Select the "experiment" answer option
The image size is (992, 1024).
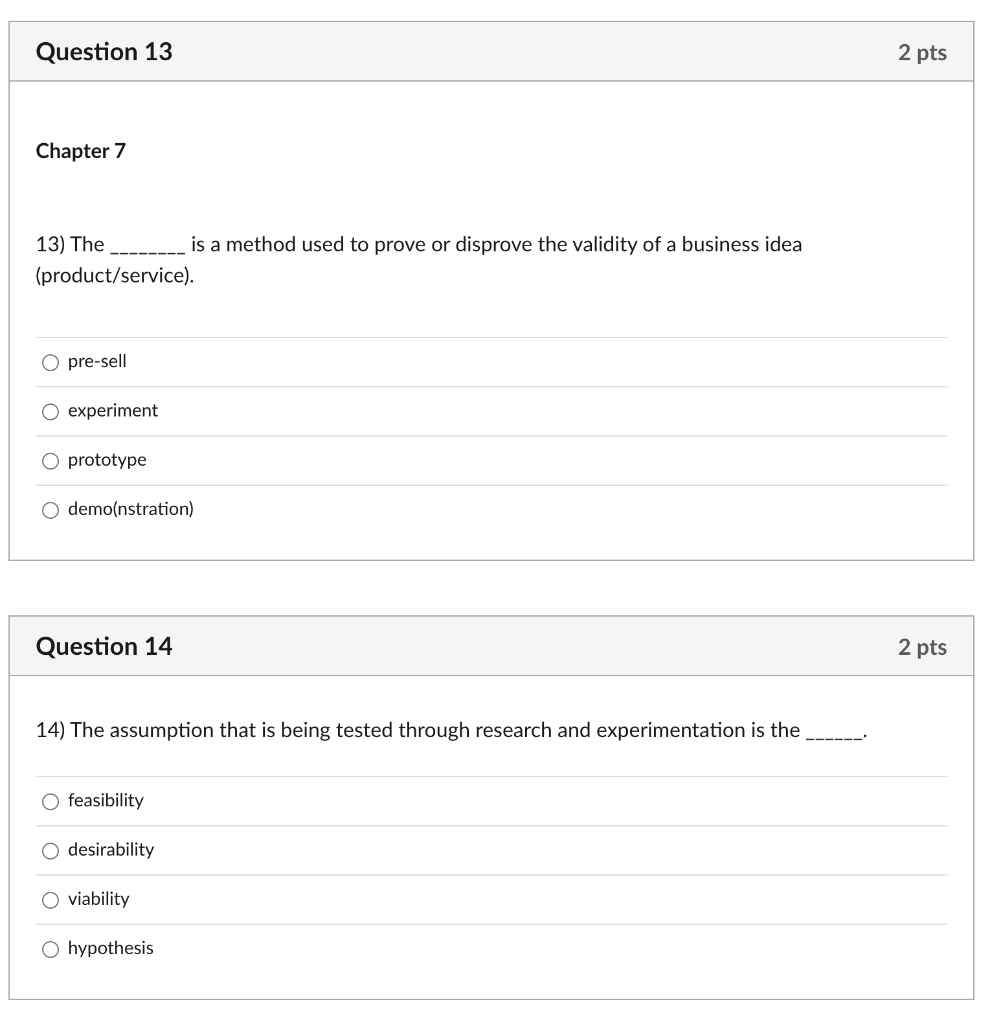pos(50,411)
